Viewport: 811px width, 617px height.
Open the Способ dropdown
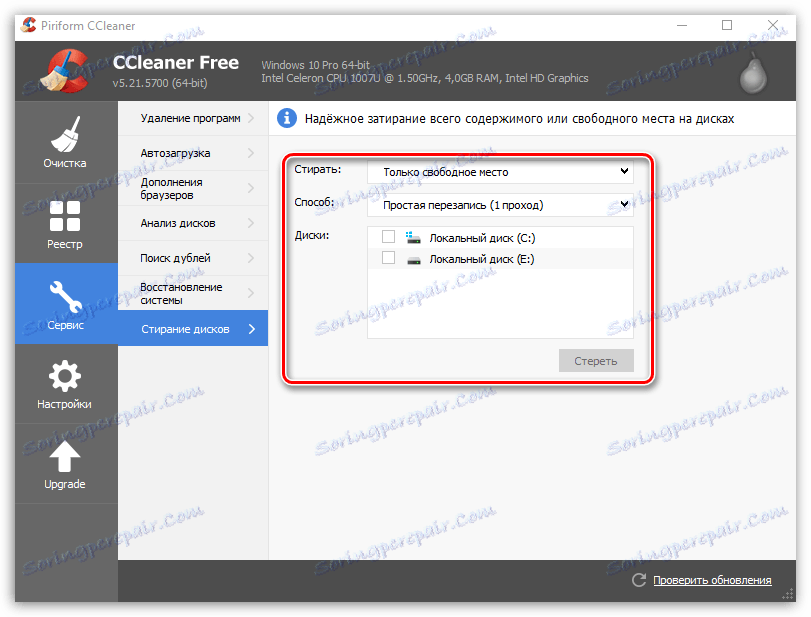[500, 205]
